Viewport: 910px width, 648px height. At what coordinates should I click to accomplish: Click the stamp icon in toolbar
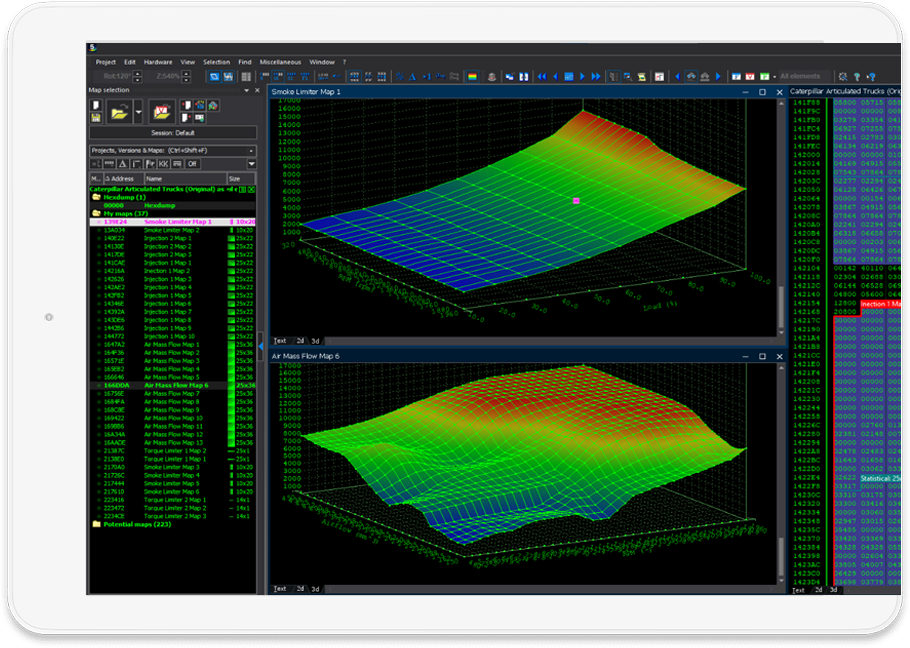pyautogui.click(x=492, y=77)
